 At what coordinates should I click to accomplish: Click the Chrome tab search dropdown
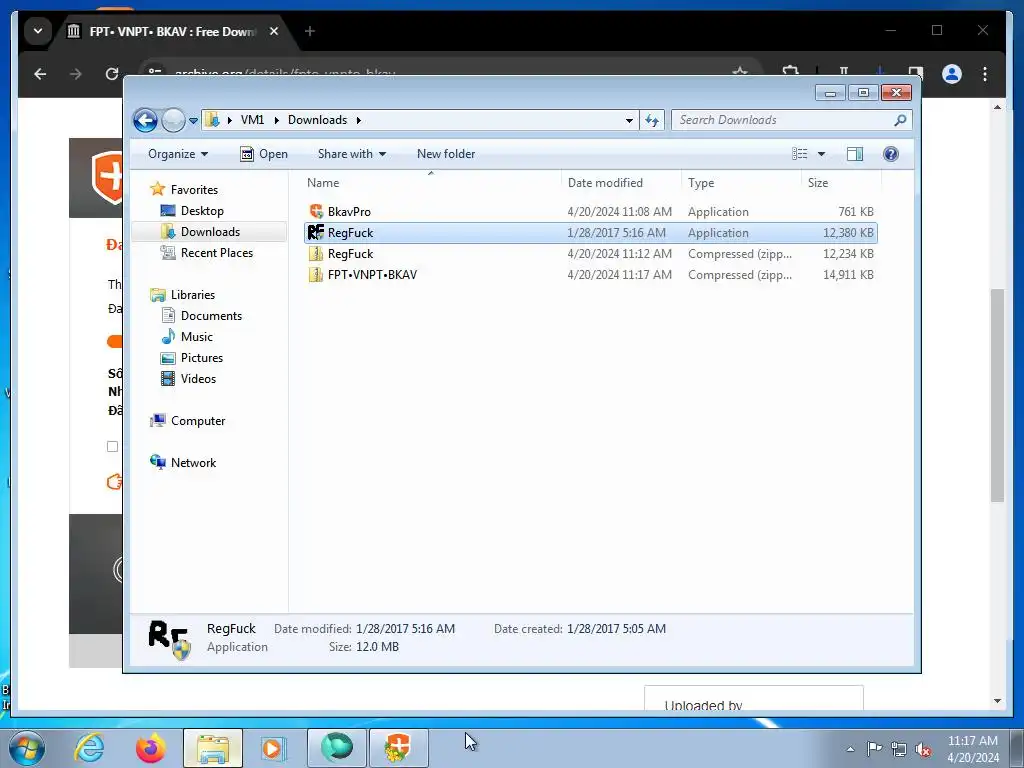click(x=38, y=31)
